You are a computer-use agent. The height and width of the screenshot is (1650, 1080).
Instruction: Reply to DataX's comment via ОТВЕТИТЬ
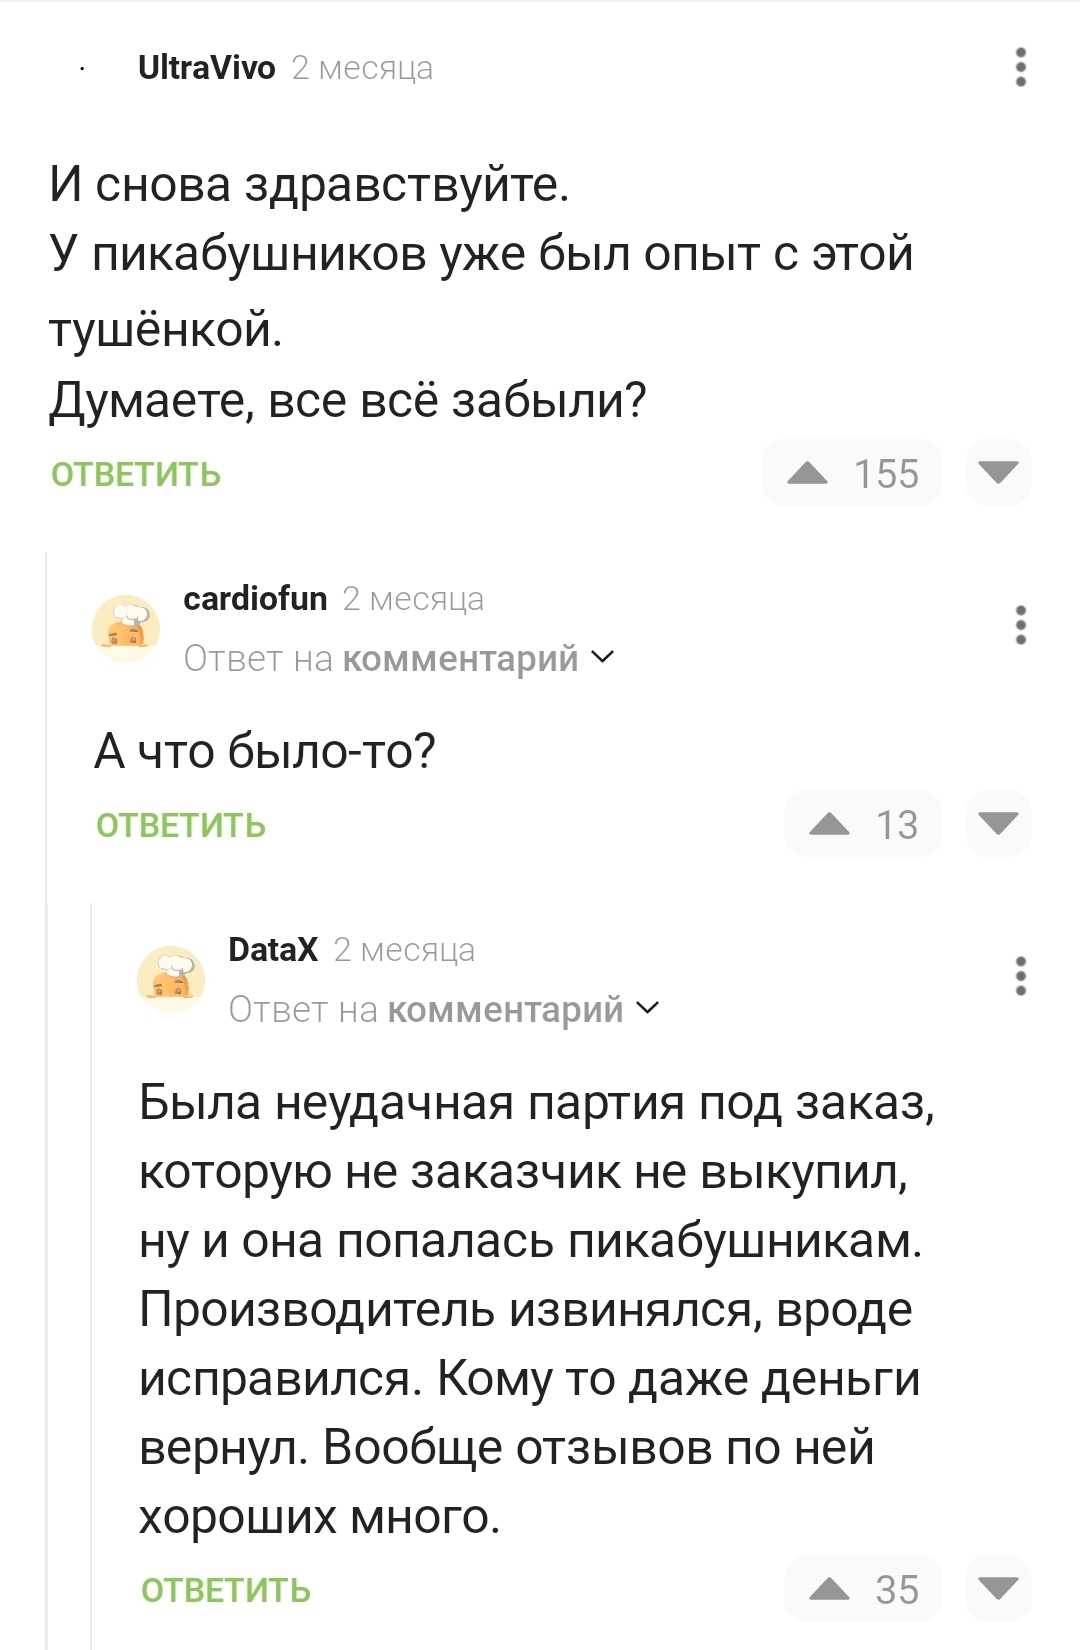pyautogui.click(x=226, y=1590)
